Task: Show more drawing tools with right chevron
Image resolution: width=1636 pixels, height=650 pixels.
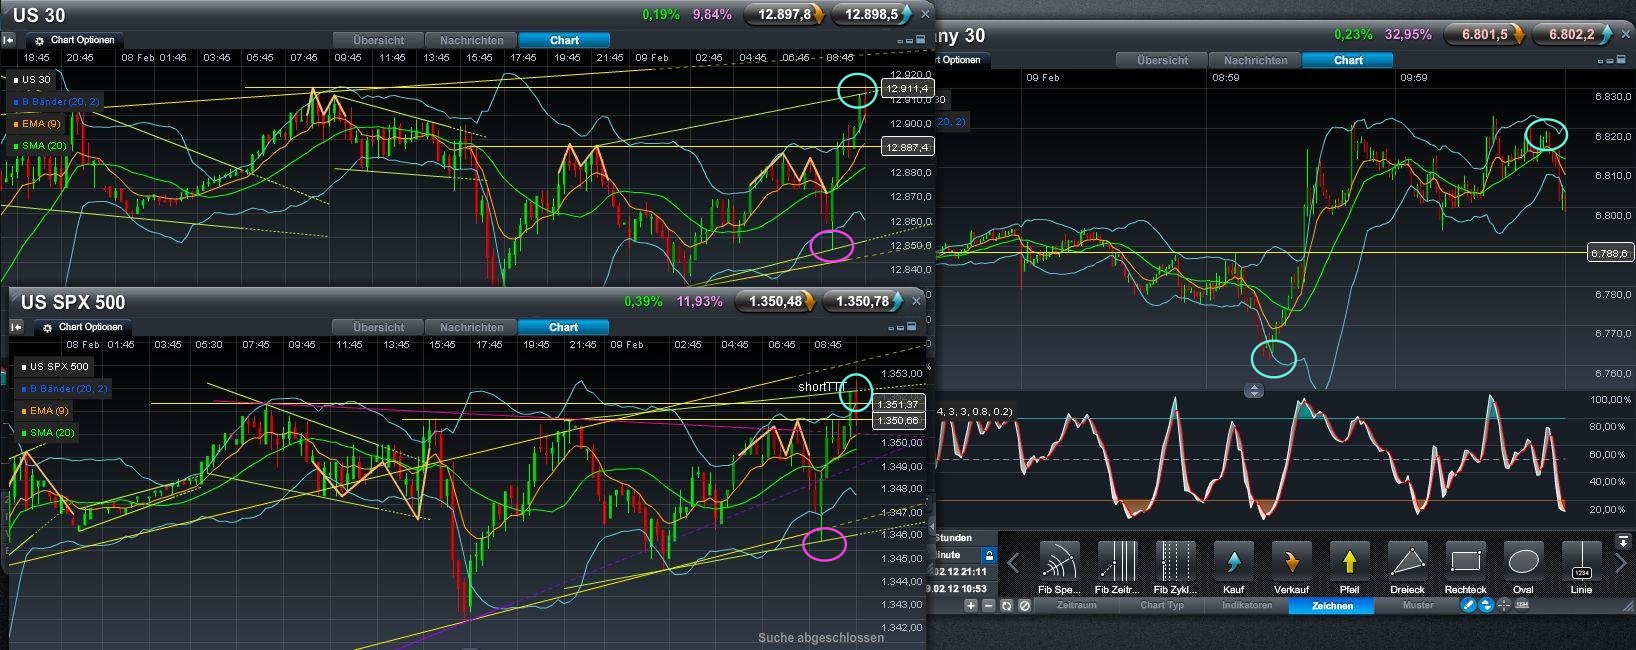Action: (x=1621, y=564)
